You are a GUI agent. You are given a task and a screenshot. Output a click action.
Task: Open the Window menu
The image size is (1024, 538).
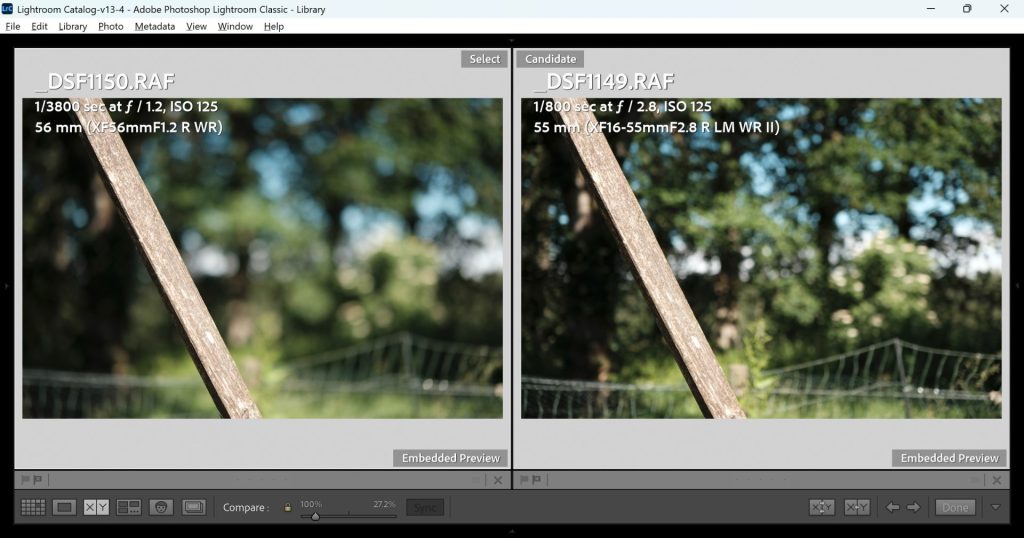coord(235,26)
